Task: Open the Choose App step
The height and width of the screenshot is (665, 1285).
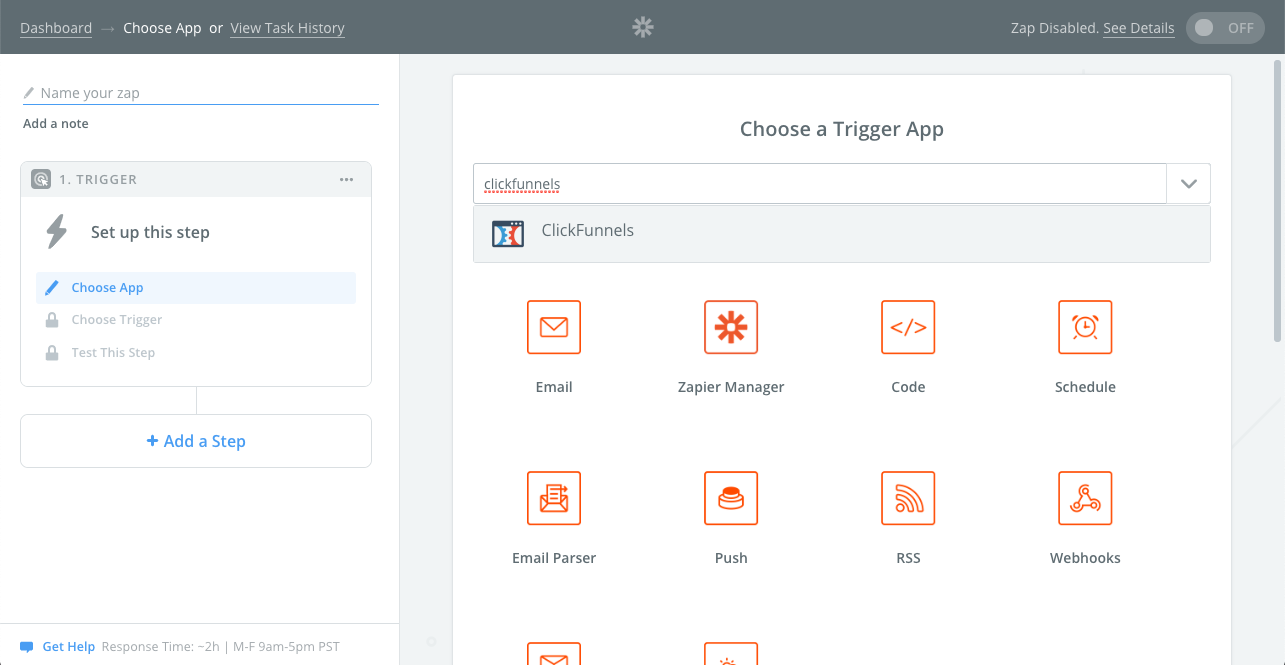Action: 196,288
